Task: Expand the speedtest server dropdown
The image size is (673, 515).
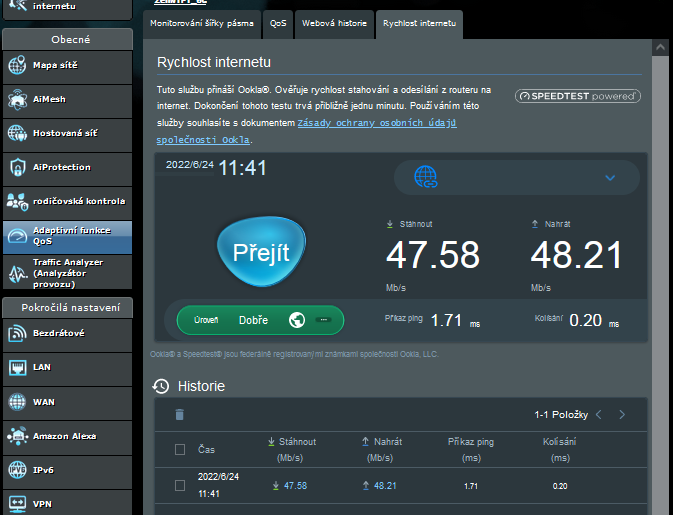Action: tap(609, 178)
